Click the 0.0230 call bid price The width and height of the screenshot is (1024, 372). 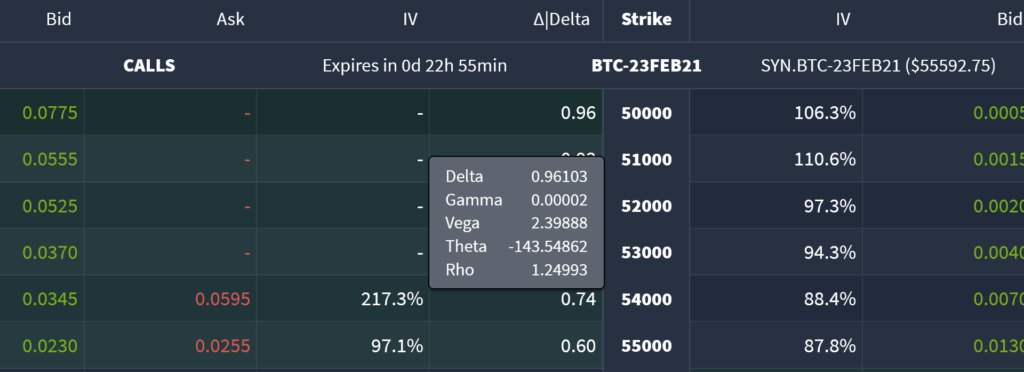(50, 346)
